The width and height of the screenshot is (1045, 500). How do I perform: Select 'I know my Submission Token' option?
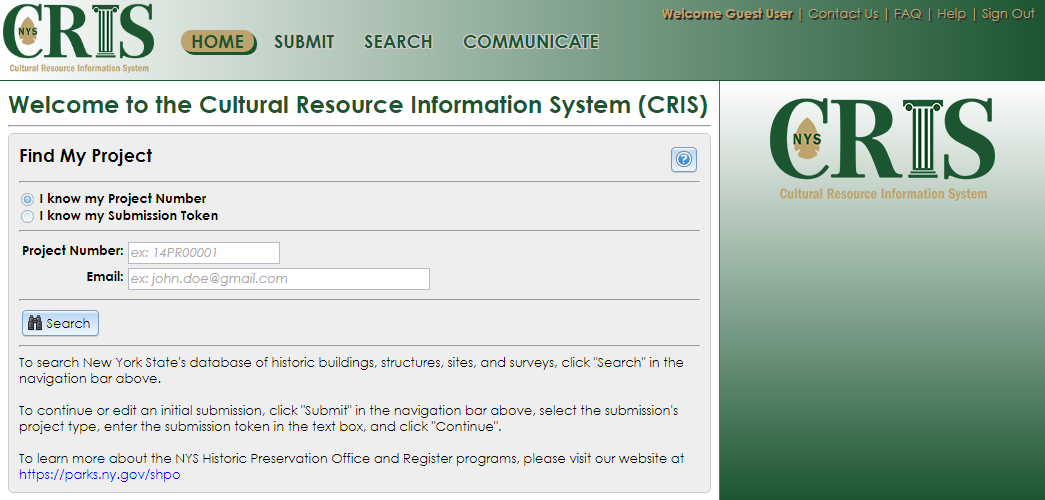[x=28, y=216]
